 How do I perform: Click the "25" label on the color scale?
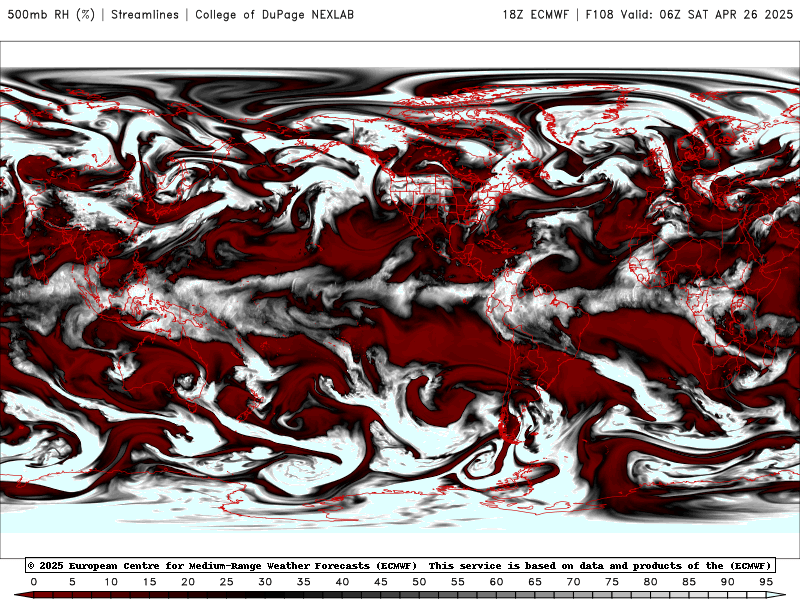tap(227, 582)
